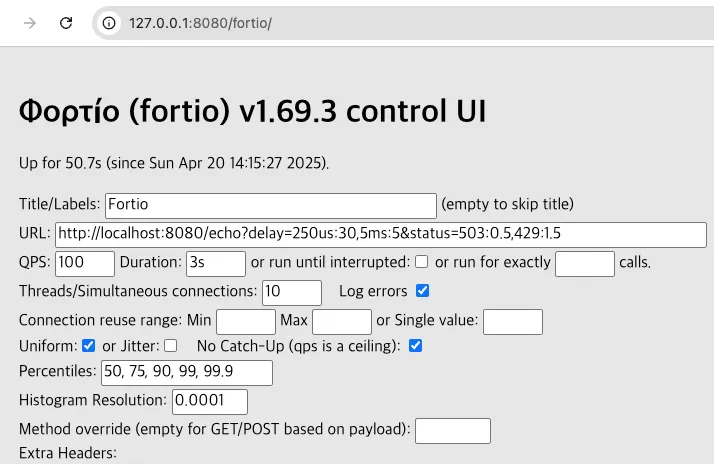Untick the Log errors checkbox

pyautogui.click(x=423, y=291)
